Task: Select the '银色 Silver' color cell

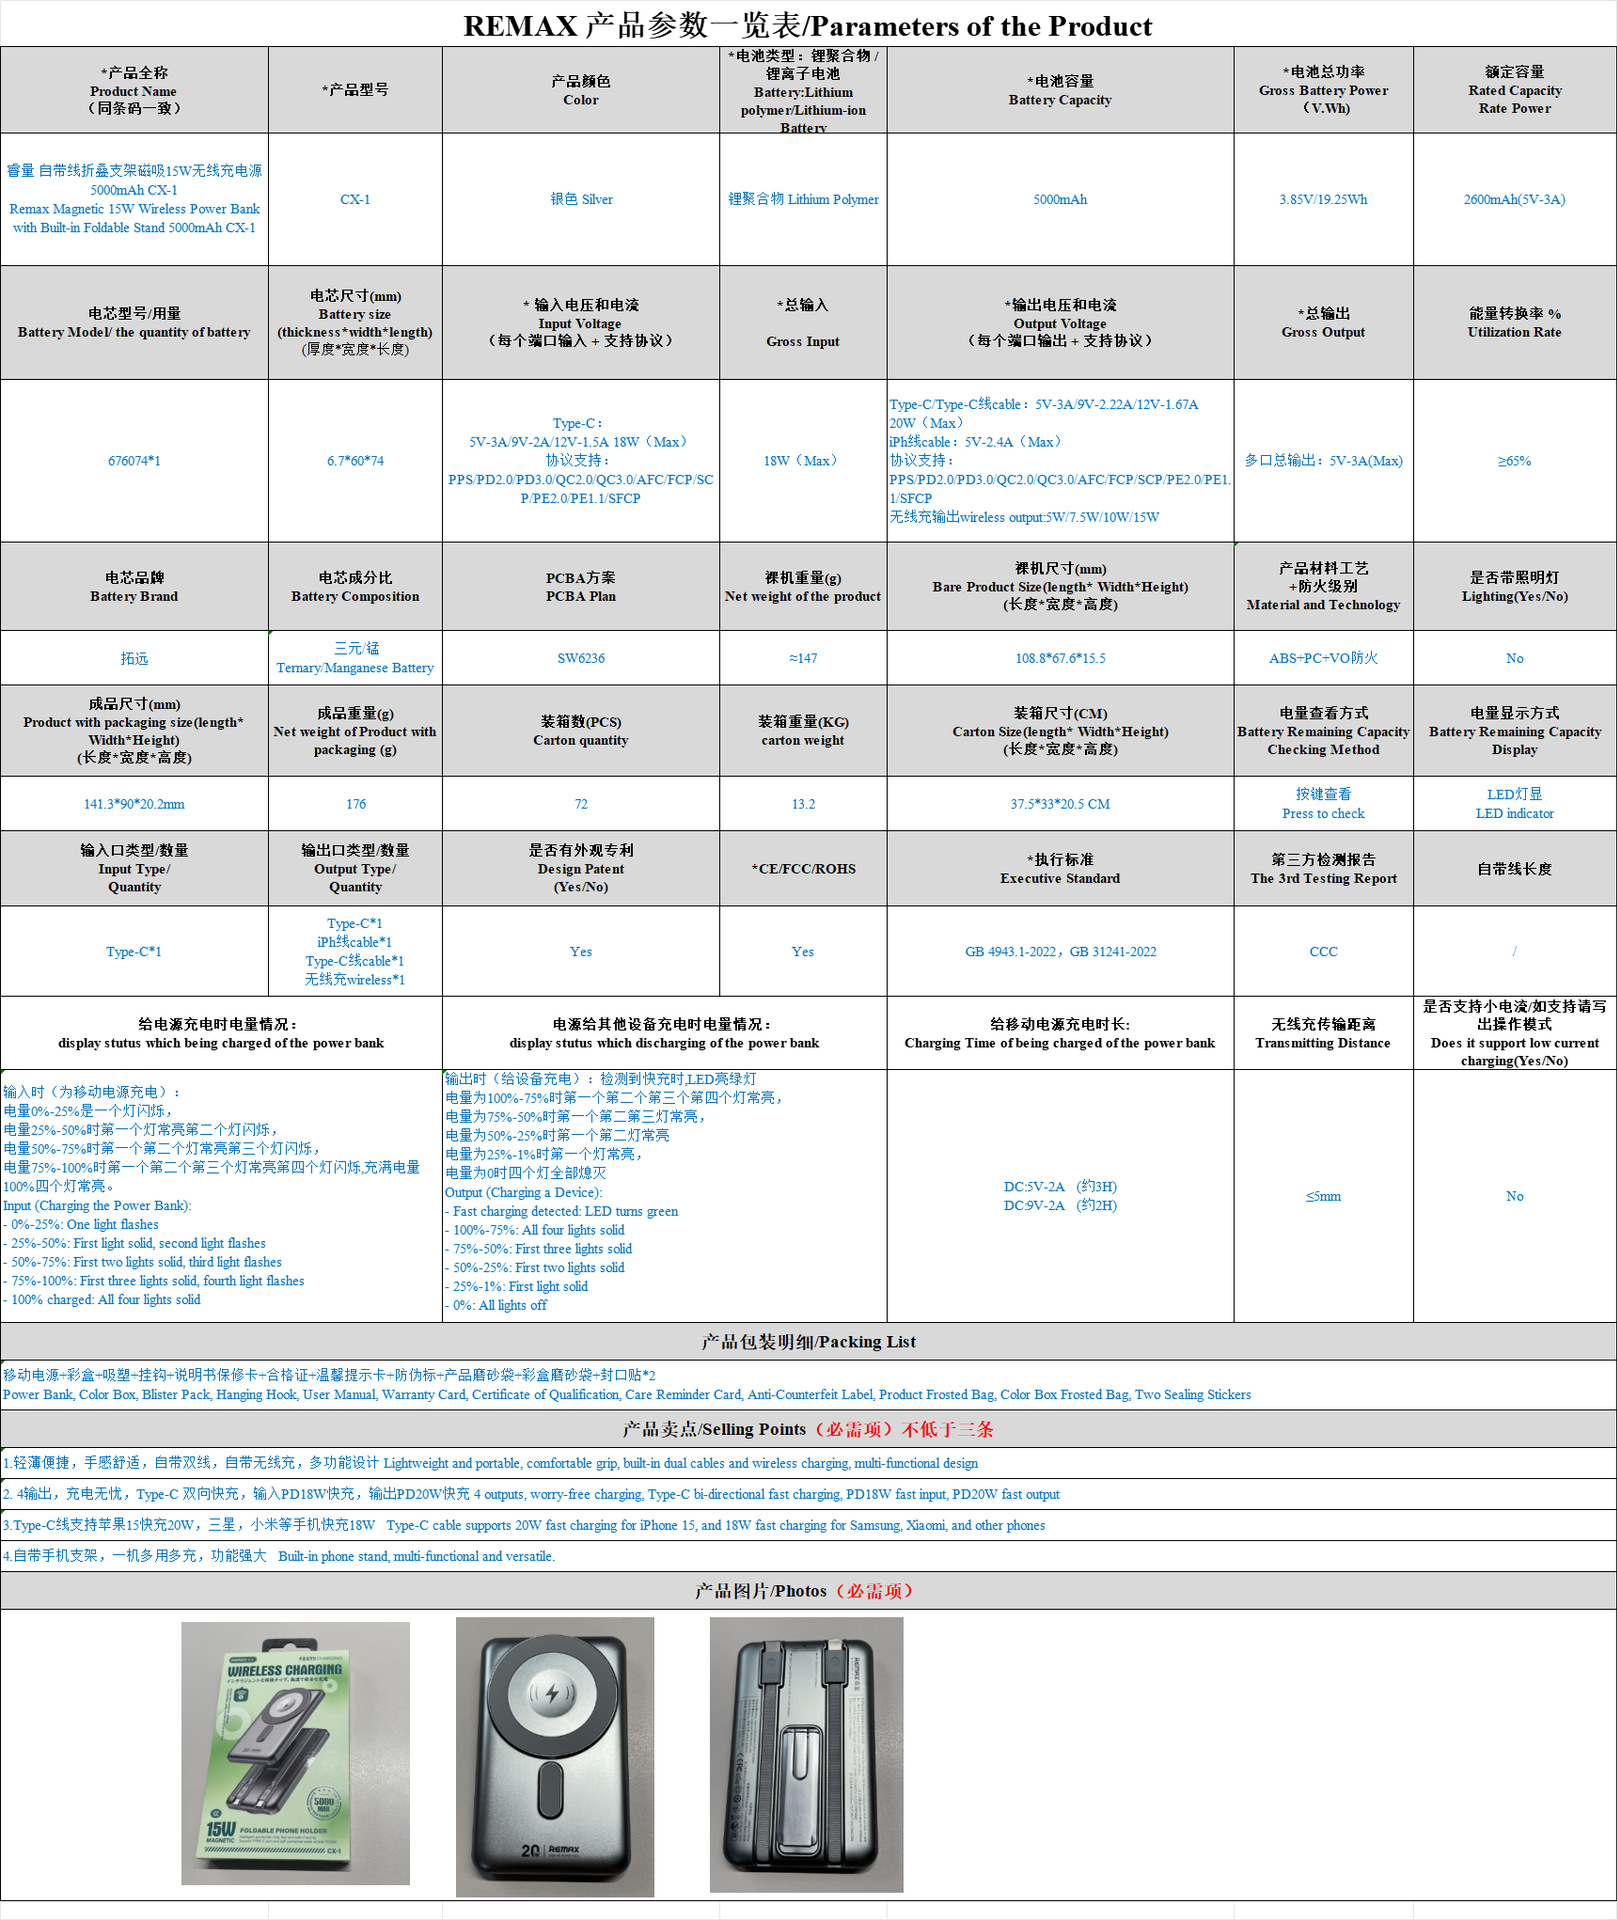Action: 581,199
